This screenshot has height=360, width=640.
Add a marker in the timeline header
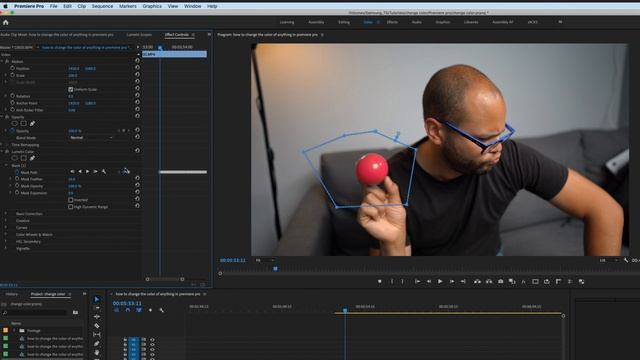tap(150, 310)
